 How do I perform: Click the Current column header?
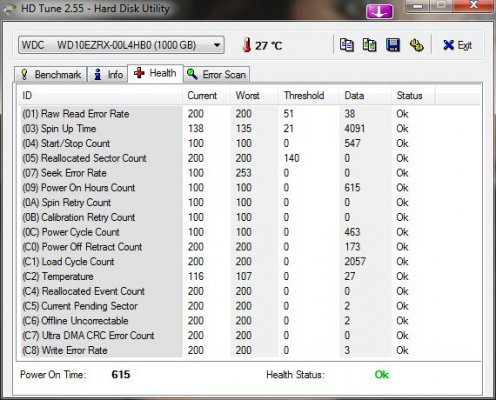pyautogui.click(x=206, y=96)
